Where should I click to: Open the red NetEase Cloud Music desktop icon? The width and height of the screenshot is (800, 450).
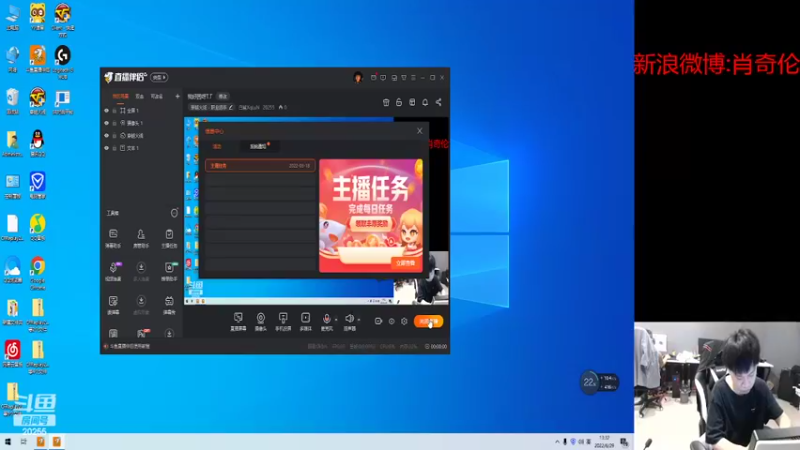click(x=12, y=354)
